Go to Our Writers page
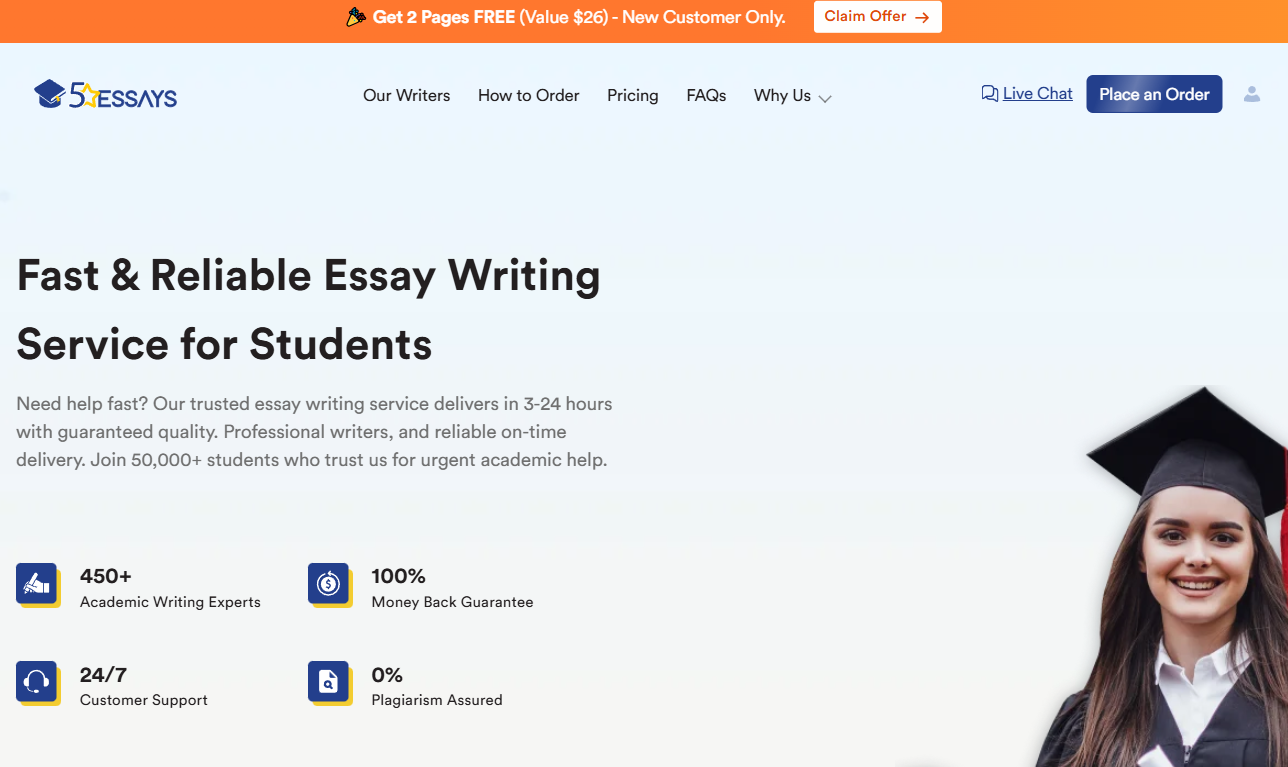Viewport: 1288px width, 767px height. click(x=406, y=96)
